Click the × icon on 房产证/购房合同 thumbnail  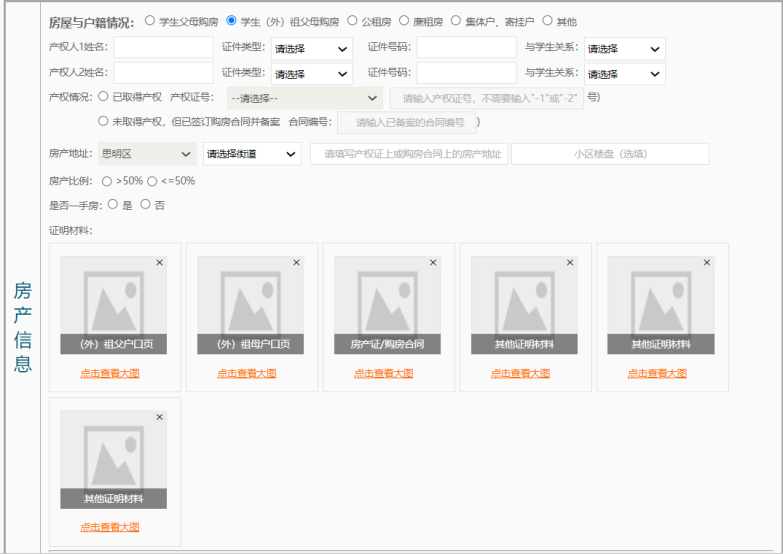(x=433, y=263)
